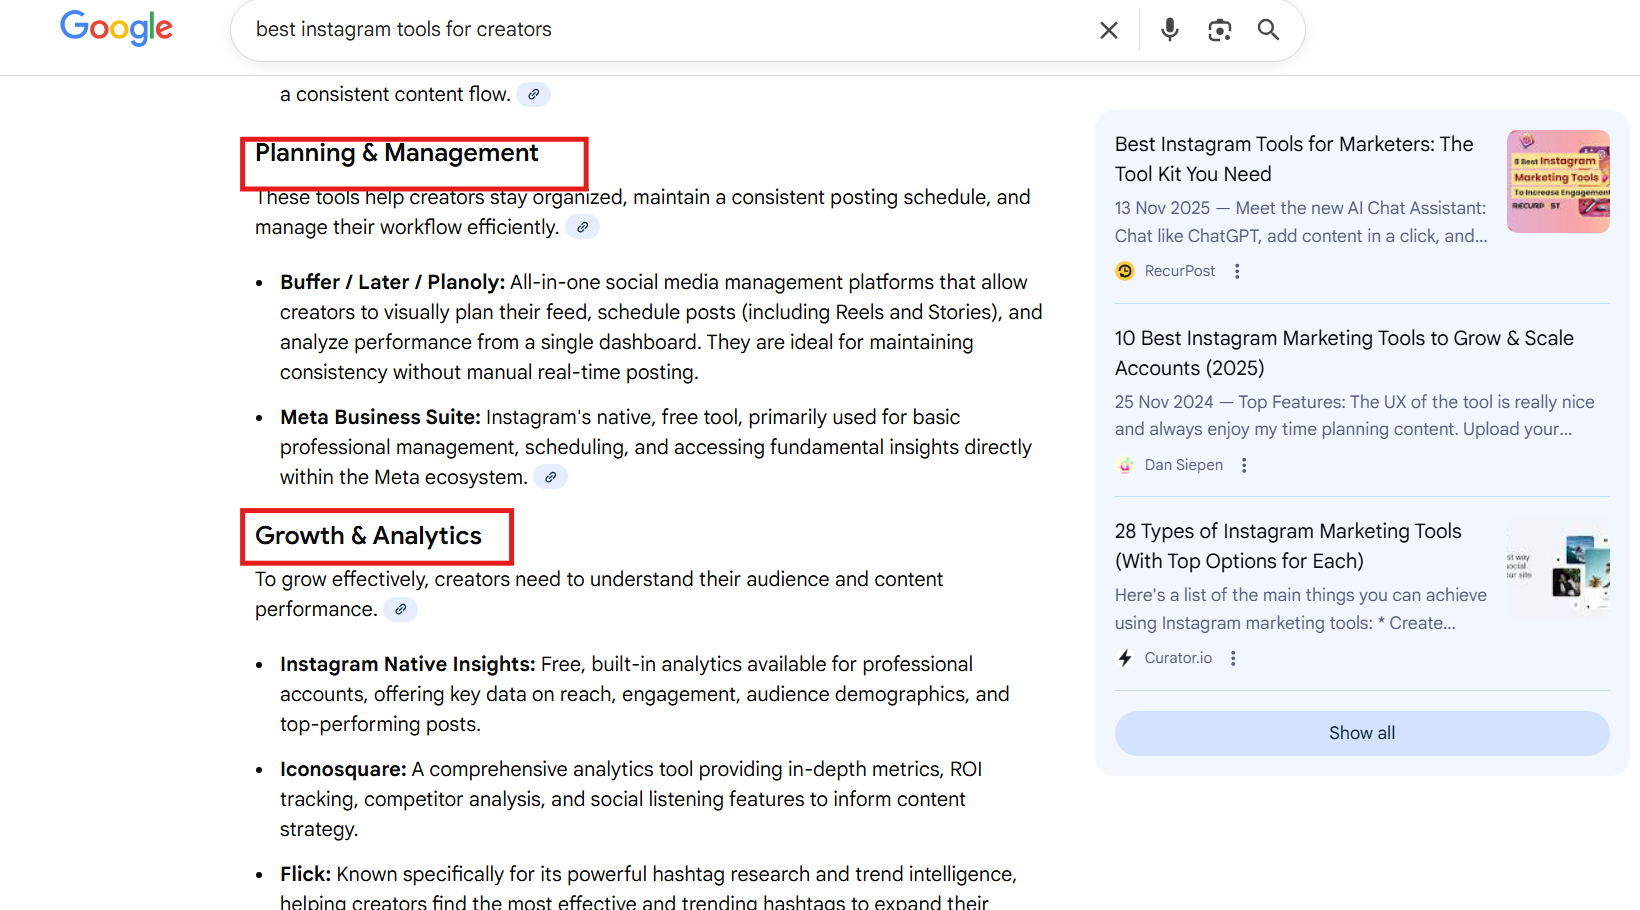Open more options for Curator.io result
The width and height of the screenshot is (1640, 910).
tap(1233, 658)
